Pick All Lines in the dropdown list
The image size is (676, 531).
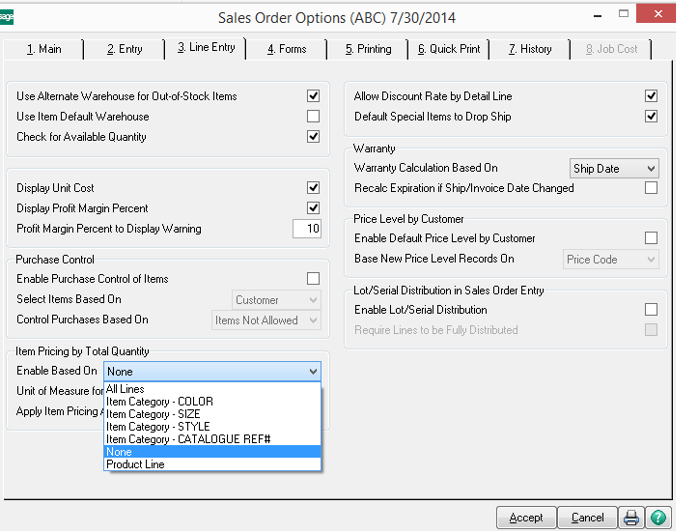coord(125,389)
